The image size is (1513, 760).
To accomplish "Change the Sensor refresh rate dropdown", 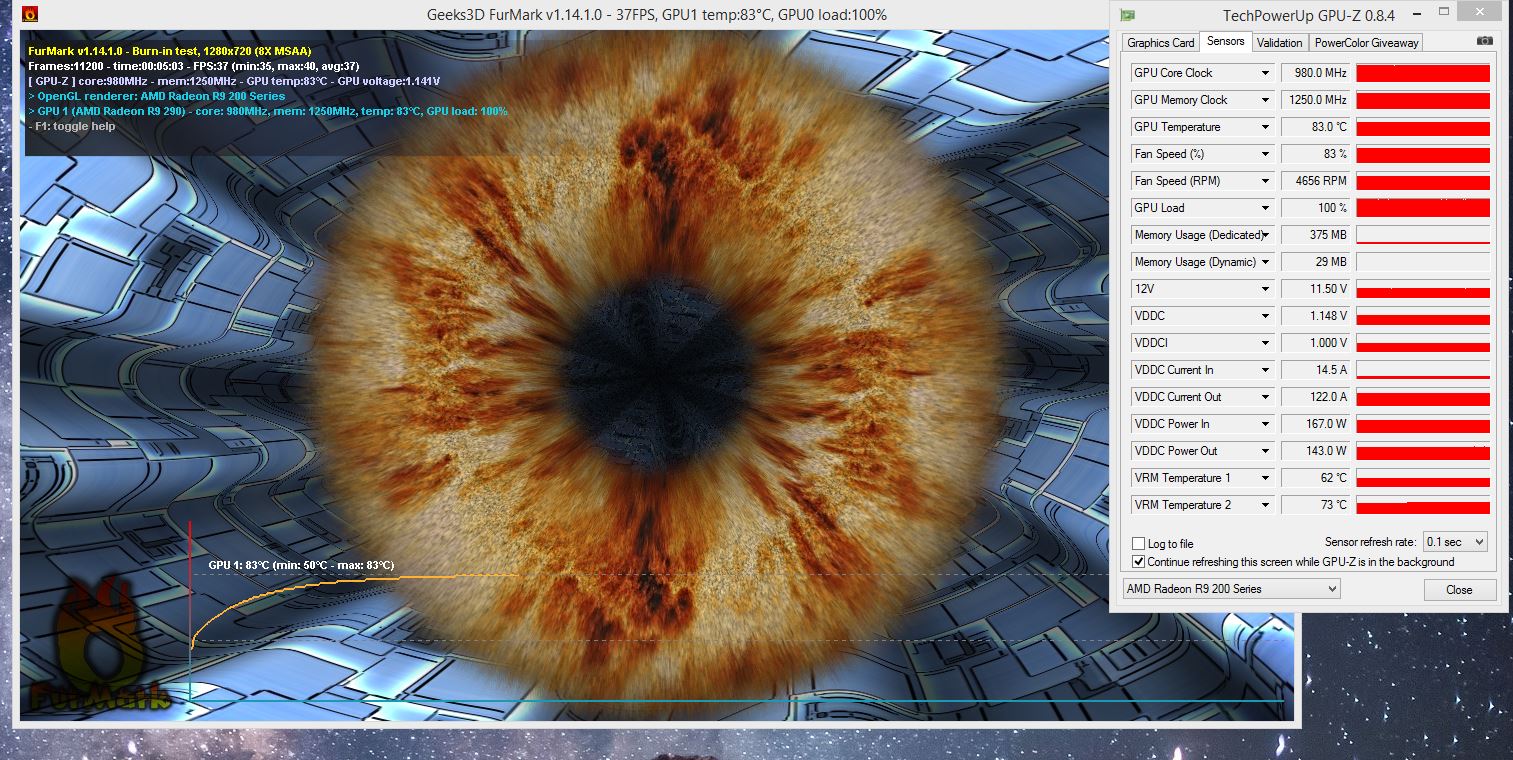I will pyautogui.click(x=1454, y=541).
